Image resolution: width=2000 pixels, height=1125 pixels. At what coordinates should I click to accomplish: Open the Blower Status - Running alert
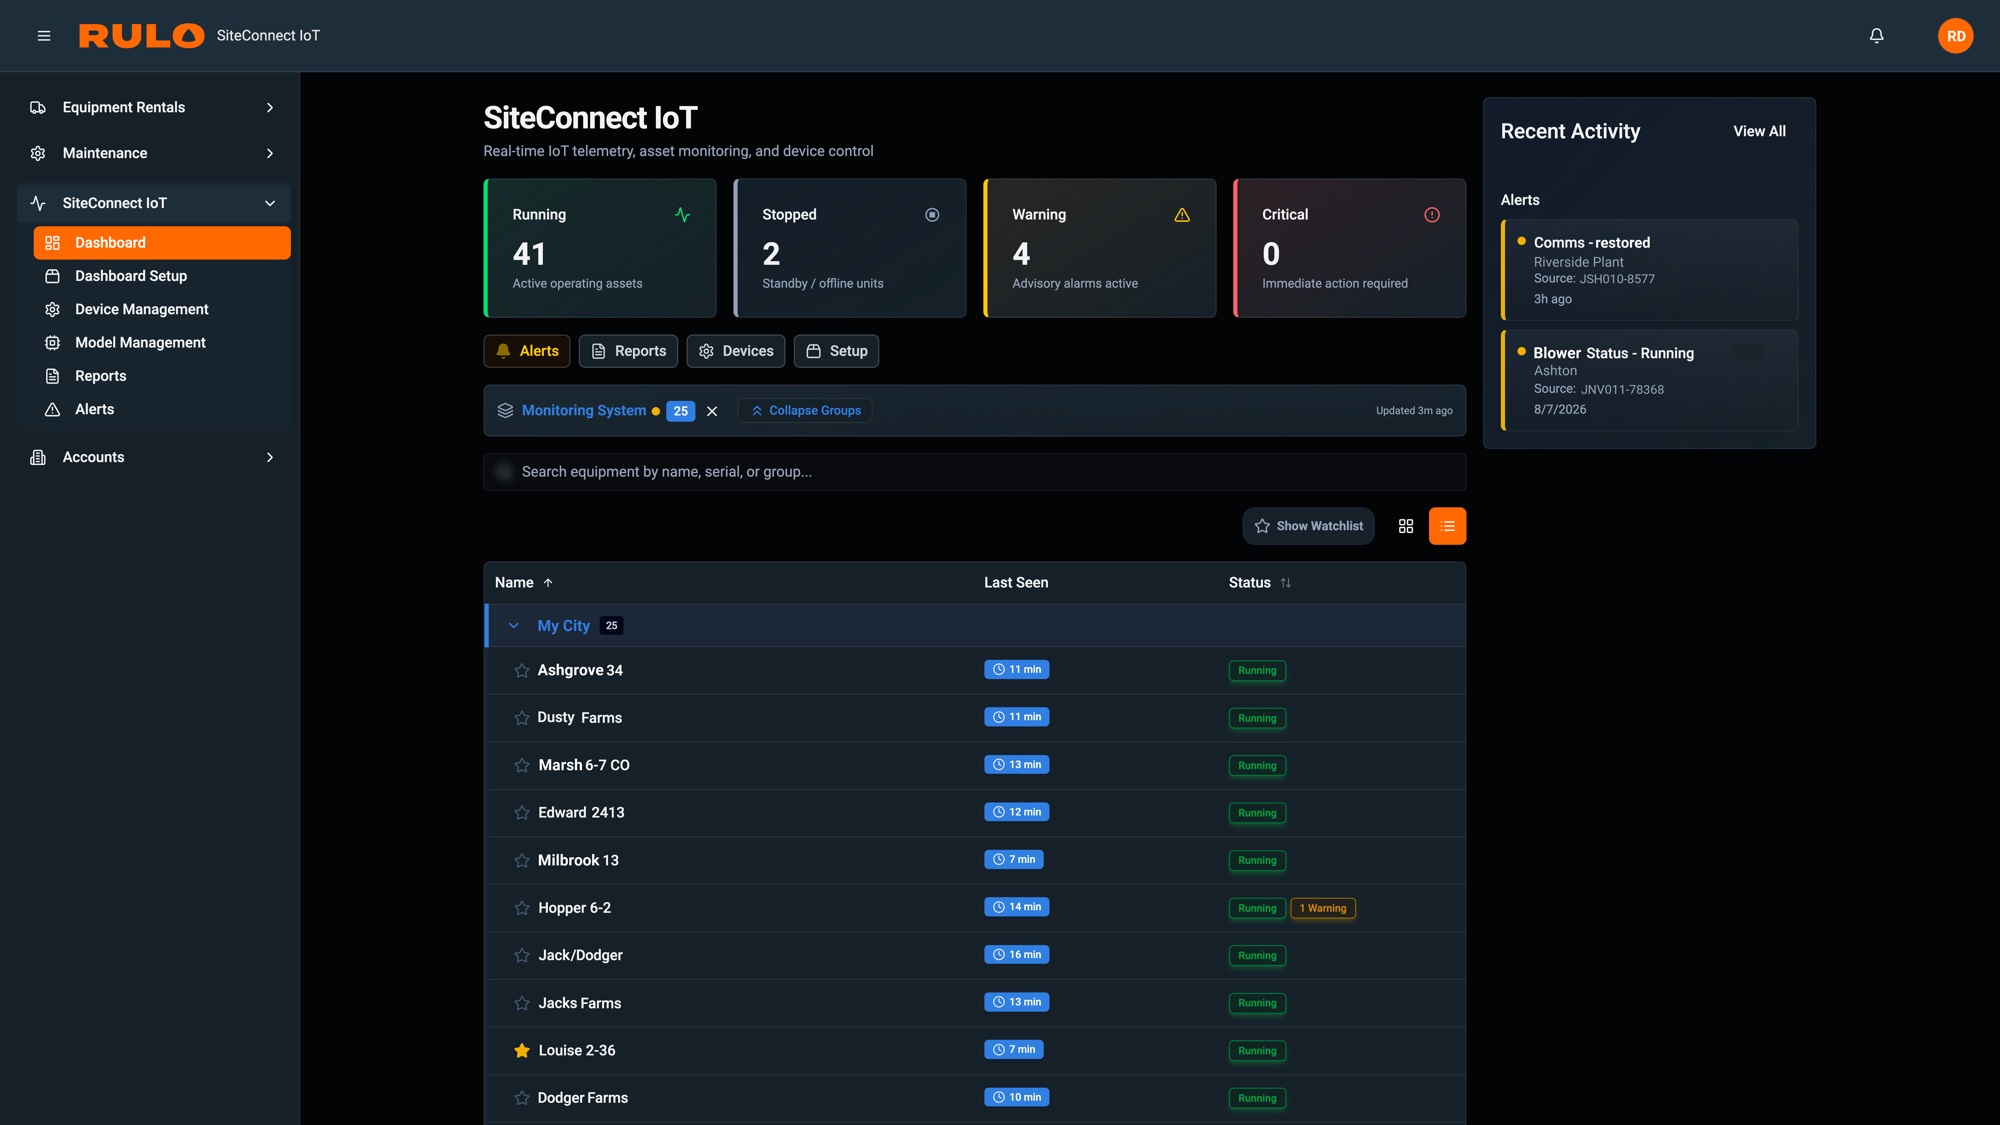(1649, 380)
